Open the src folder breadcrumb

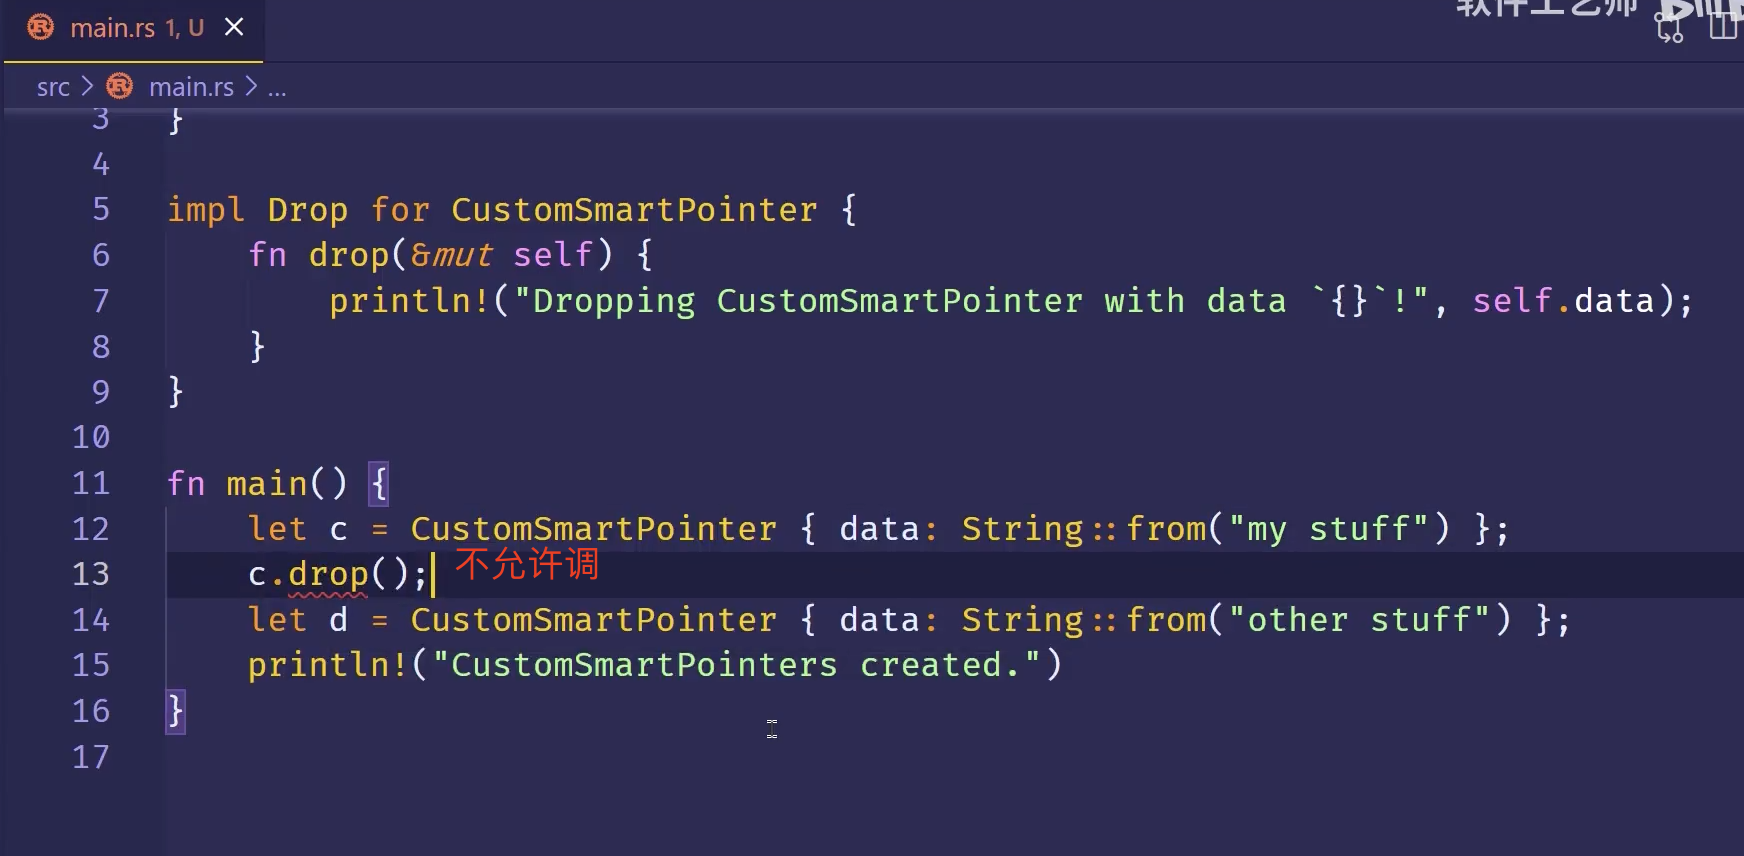tap(53, 88)
